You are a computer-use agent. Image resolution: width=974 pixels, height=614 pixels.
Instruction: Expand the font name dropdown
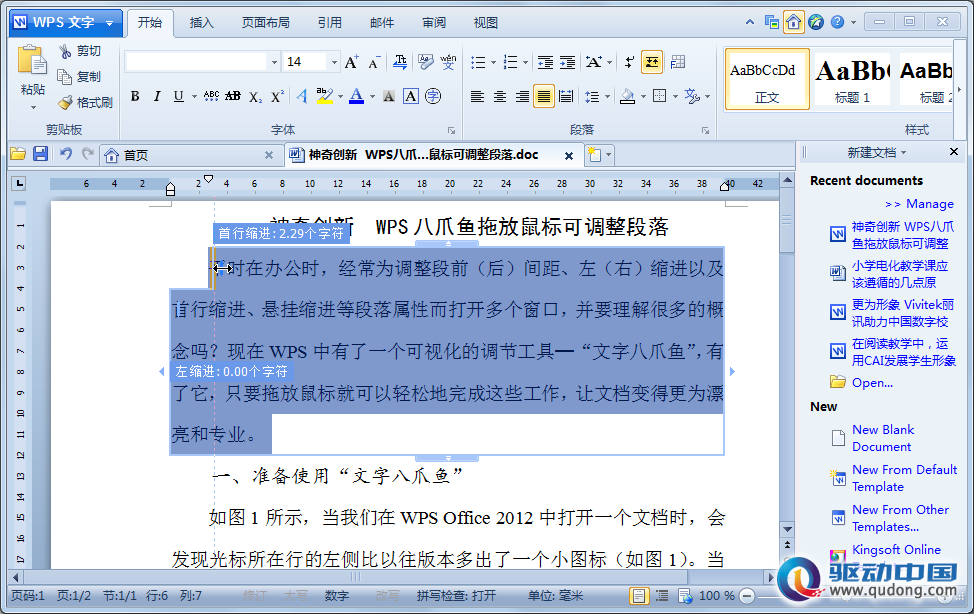(x=274, y=62)
